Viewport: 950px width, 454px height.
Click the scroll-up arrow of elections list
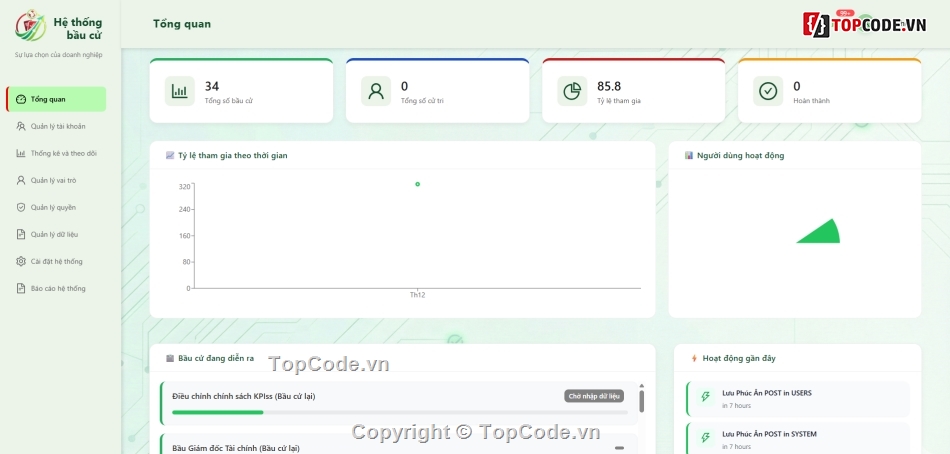[642, 386]
